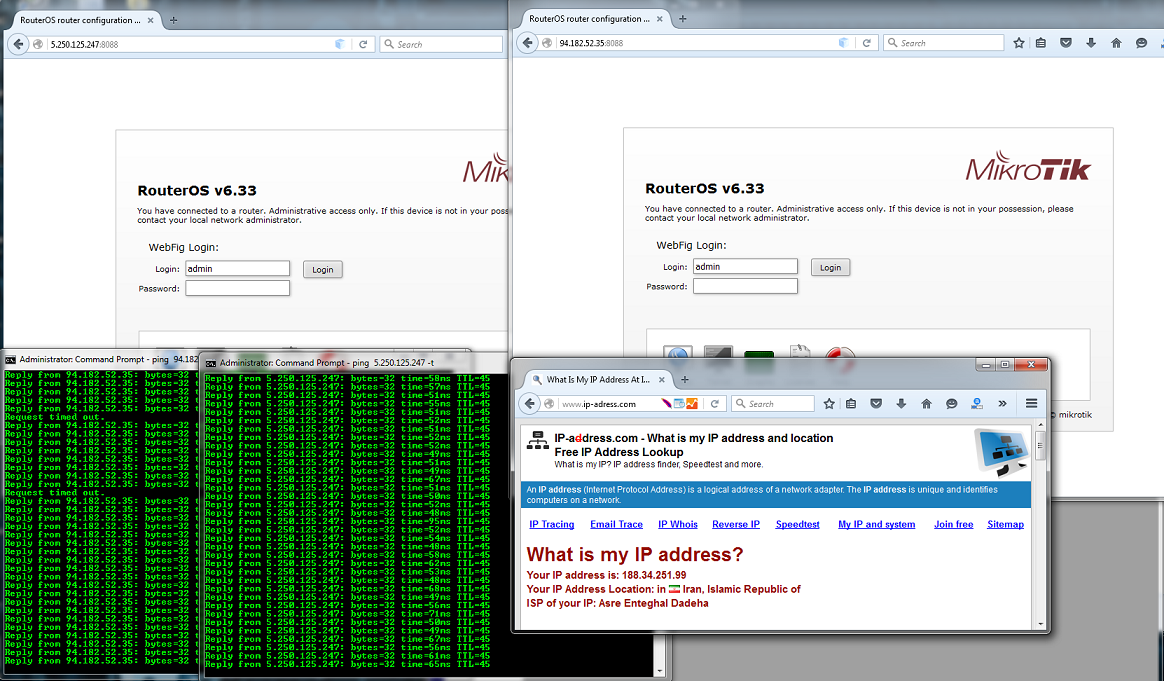Save 94.182.52.35 page to Pocket
1164x681 pixels.
(x=1066, y=43)
